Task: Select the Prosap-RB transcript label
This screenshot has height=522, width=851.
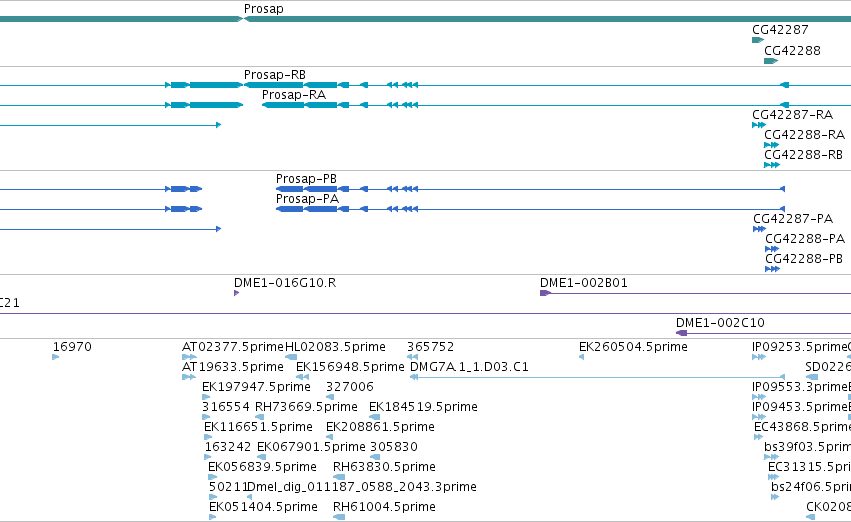Action: coord(275,75)
